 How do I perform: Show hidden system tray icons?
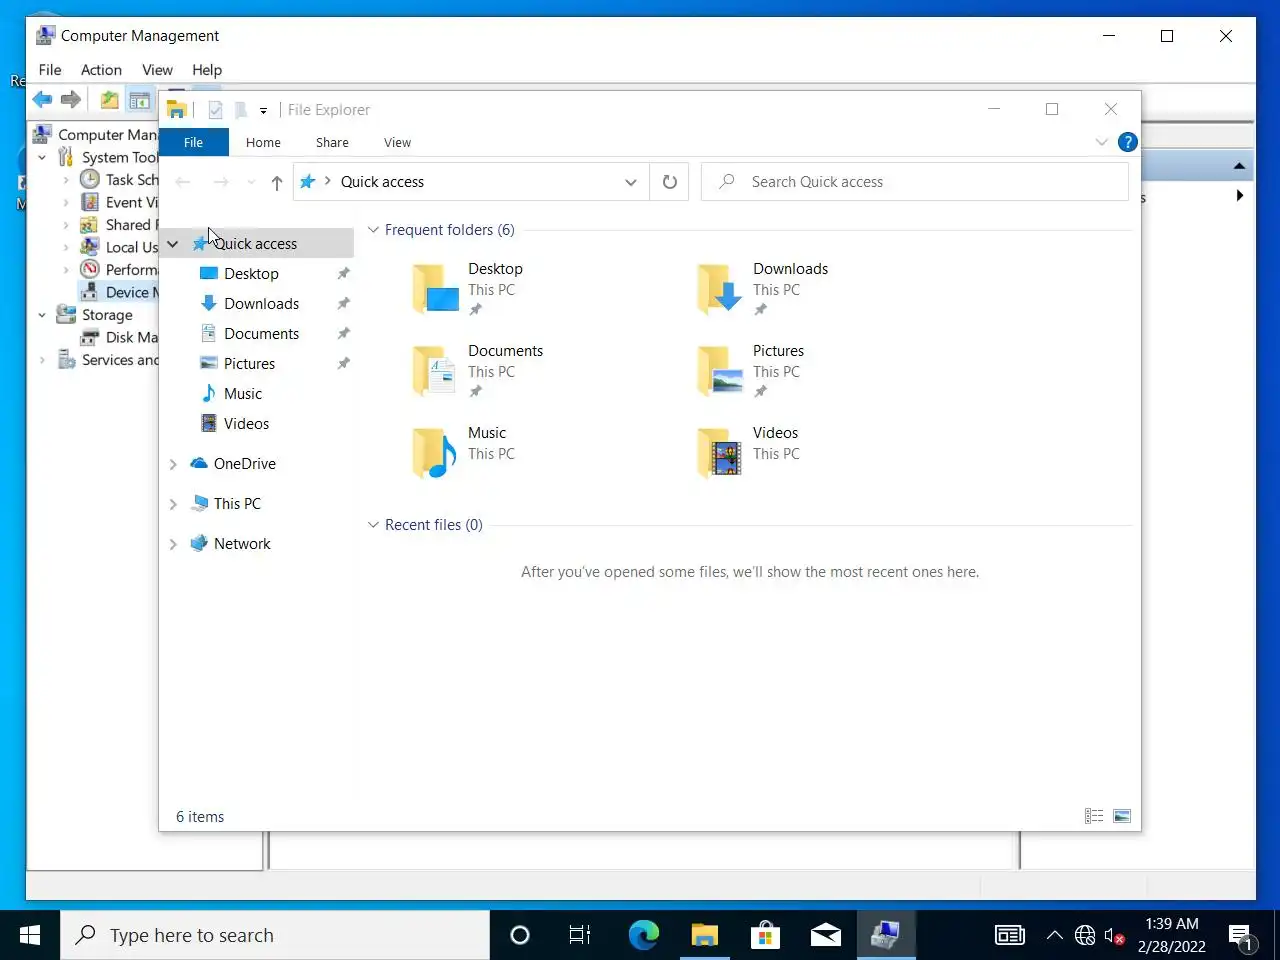[x=1054, y=936]
